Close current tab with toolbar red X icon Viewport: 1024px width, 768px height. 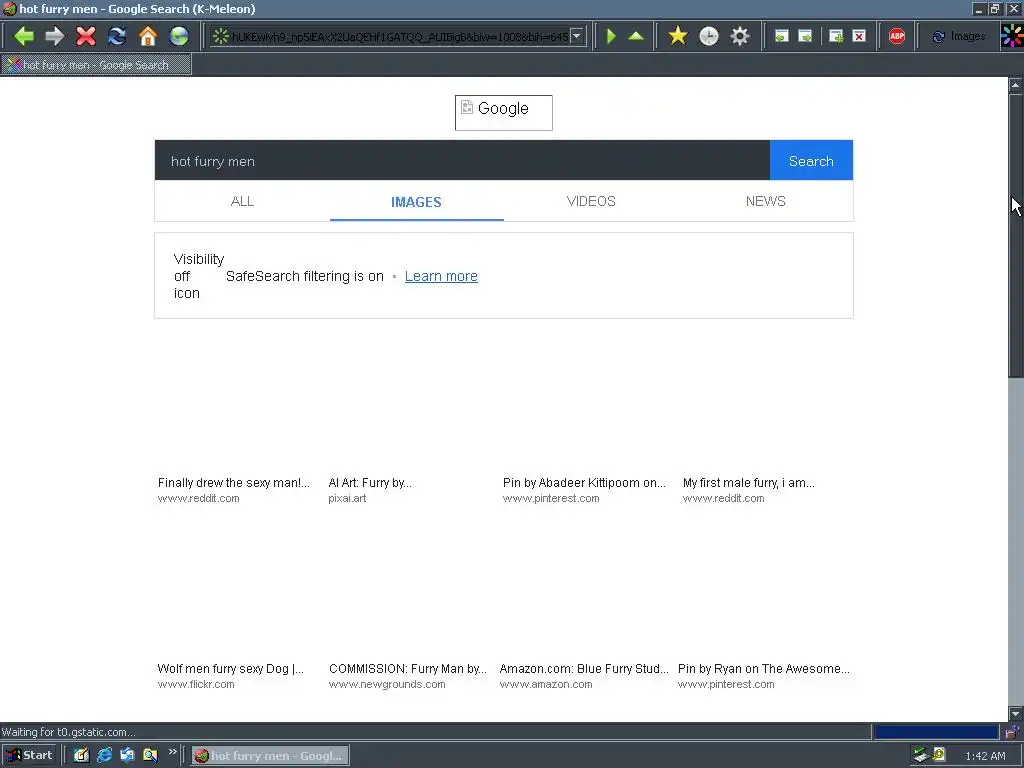(859, 36)
